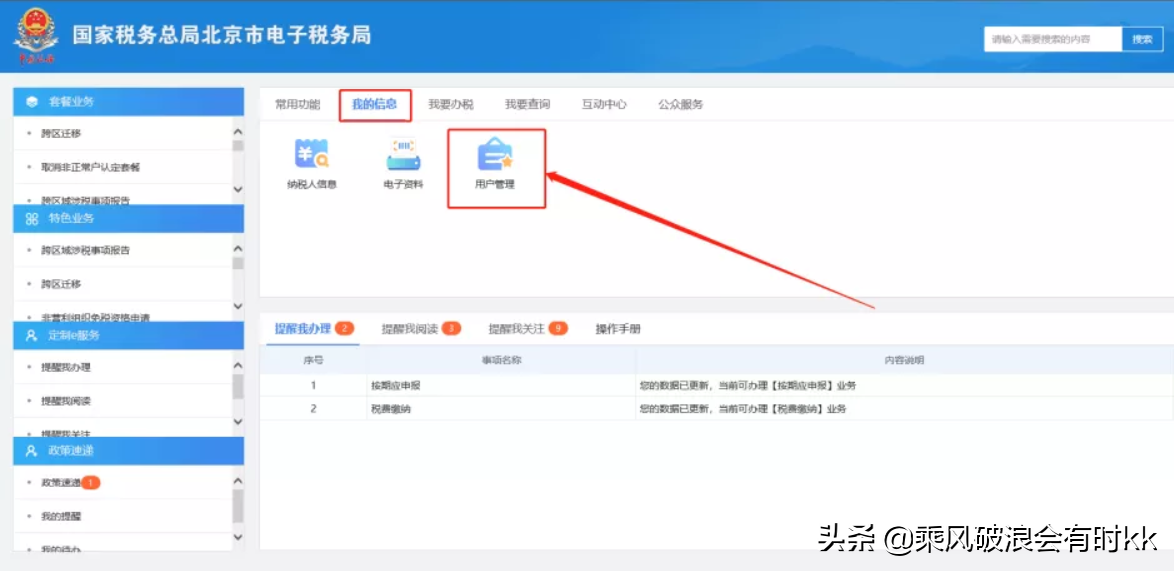Open the 纳税人信息 icon
The image size is (1174, 571).
(x=311, y=164)
